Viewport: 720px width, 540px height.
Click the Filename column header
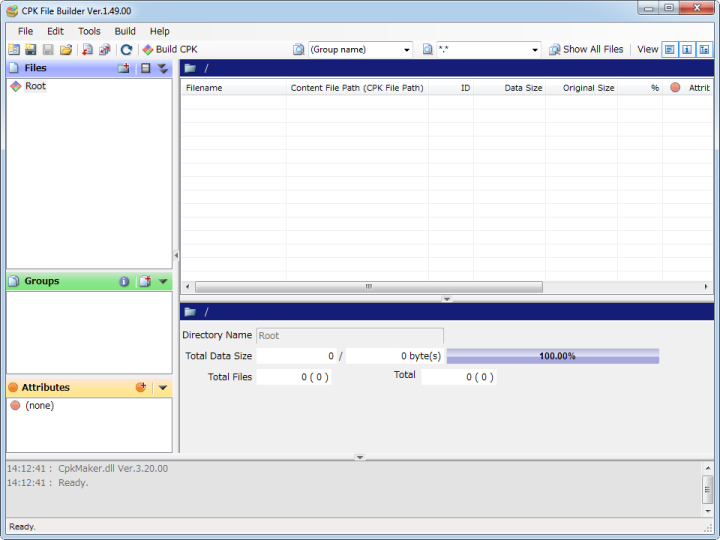[x=233, y=88]
